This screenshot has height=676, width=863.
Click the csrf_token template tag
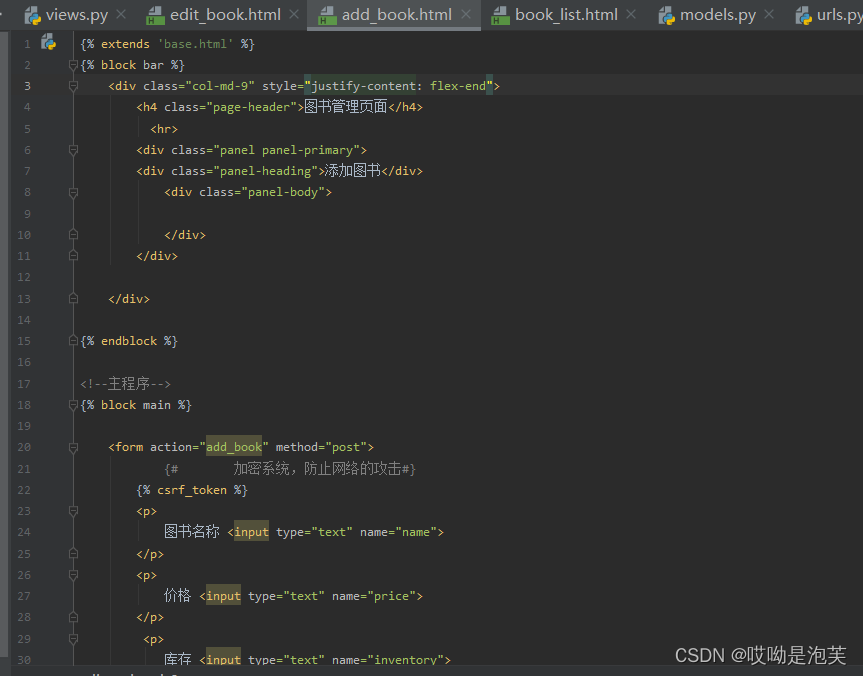coord(192,490)
